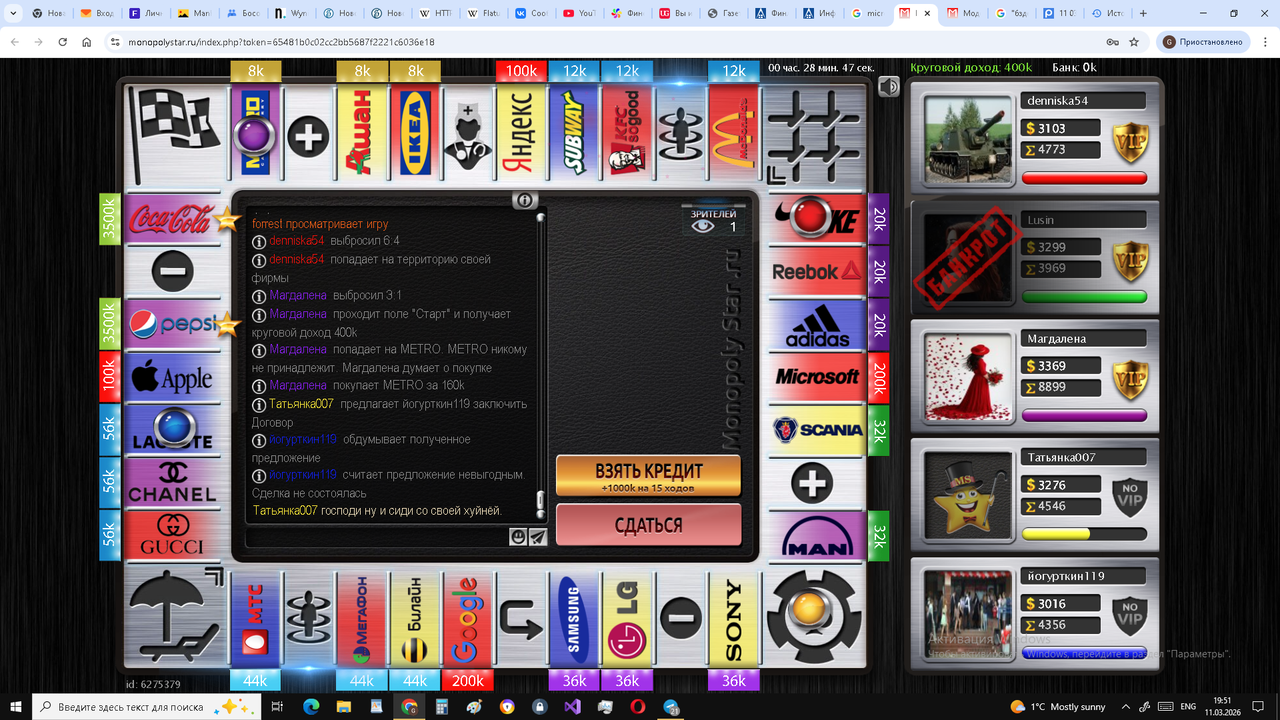Screen dimensions: 1280x720
Task: Open йогурткин119's avatar picture
Action: pos(966,613)
